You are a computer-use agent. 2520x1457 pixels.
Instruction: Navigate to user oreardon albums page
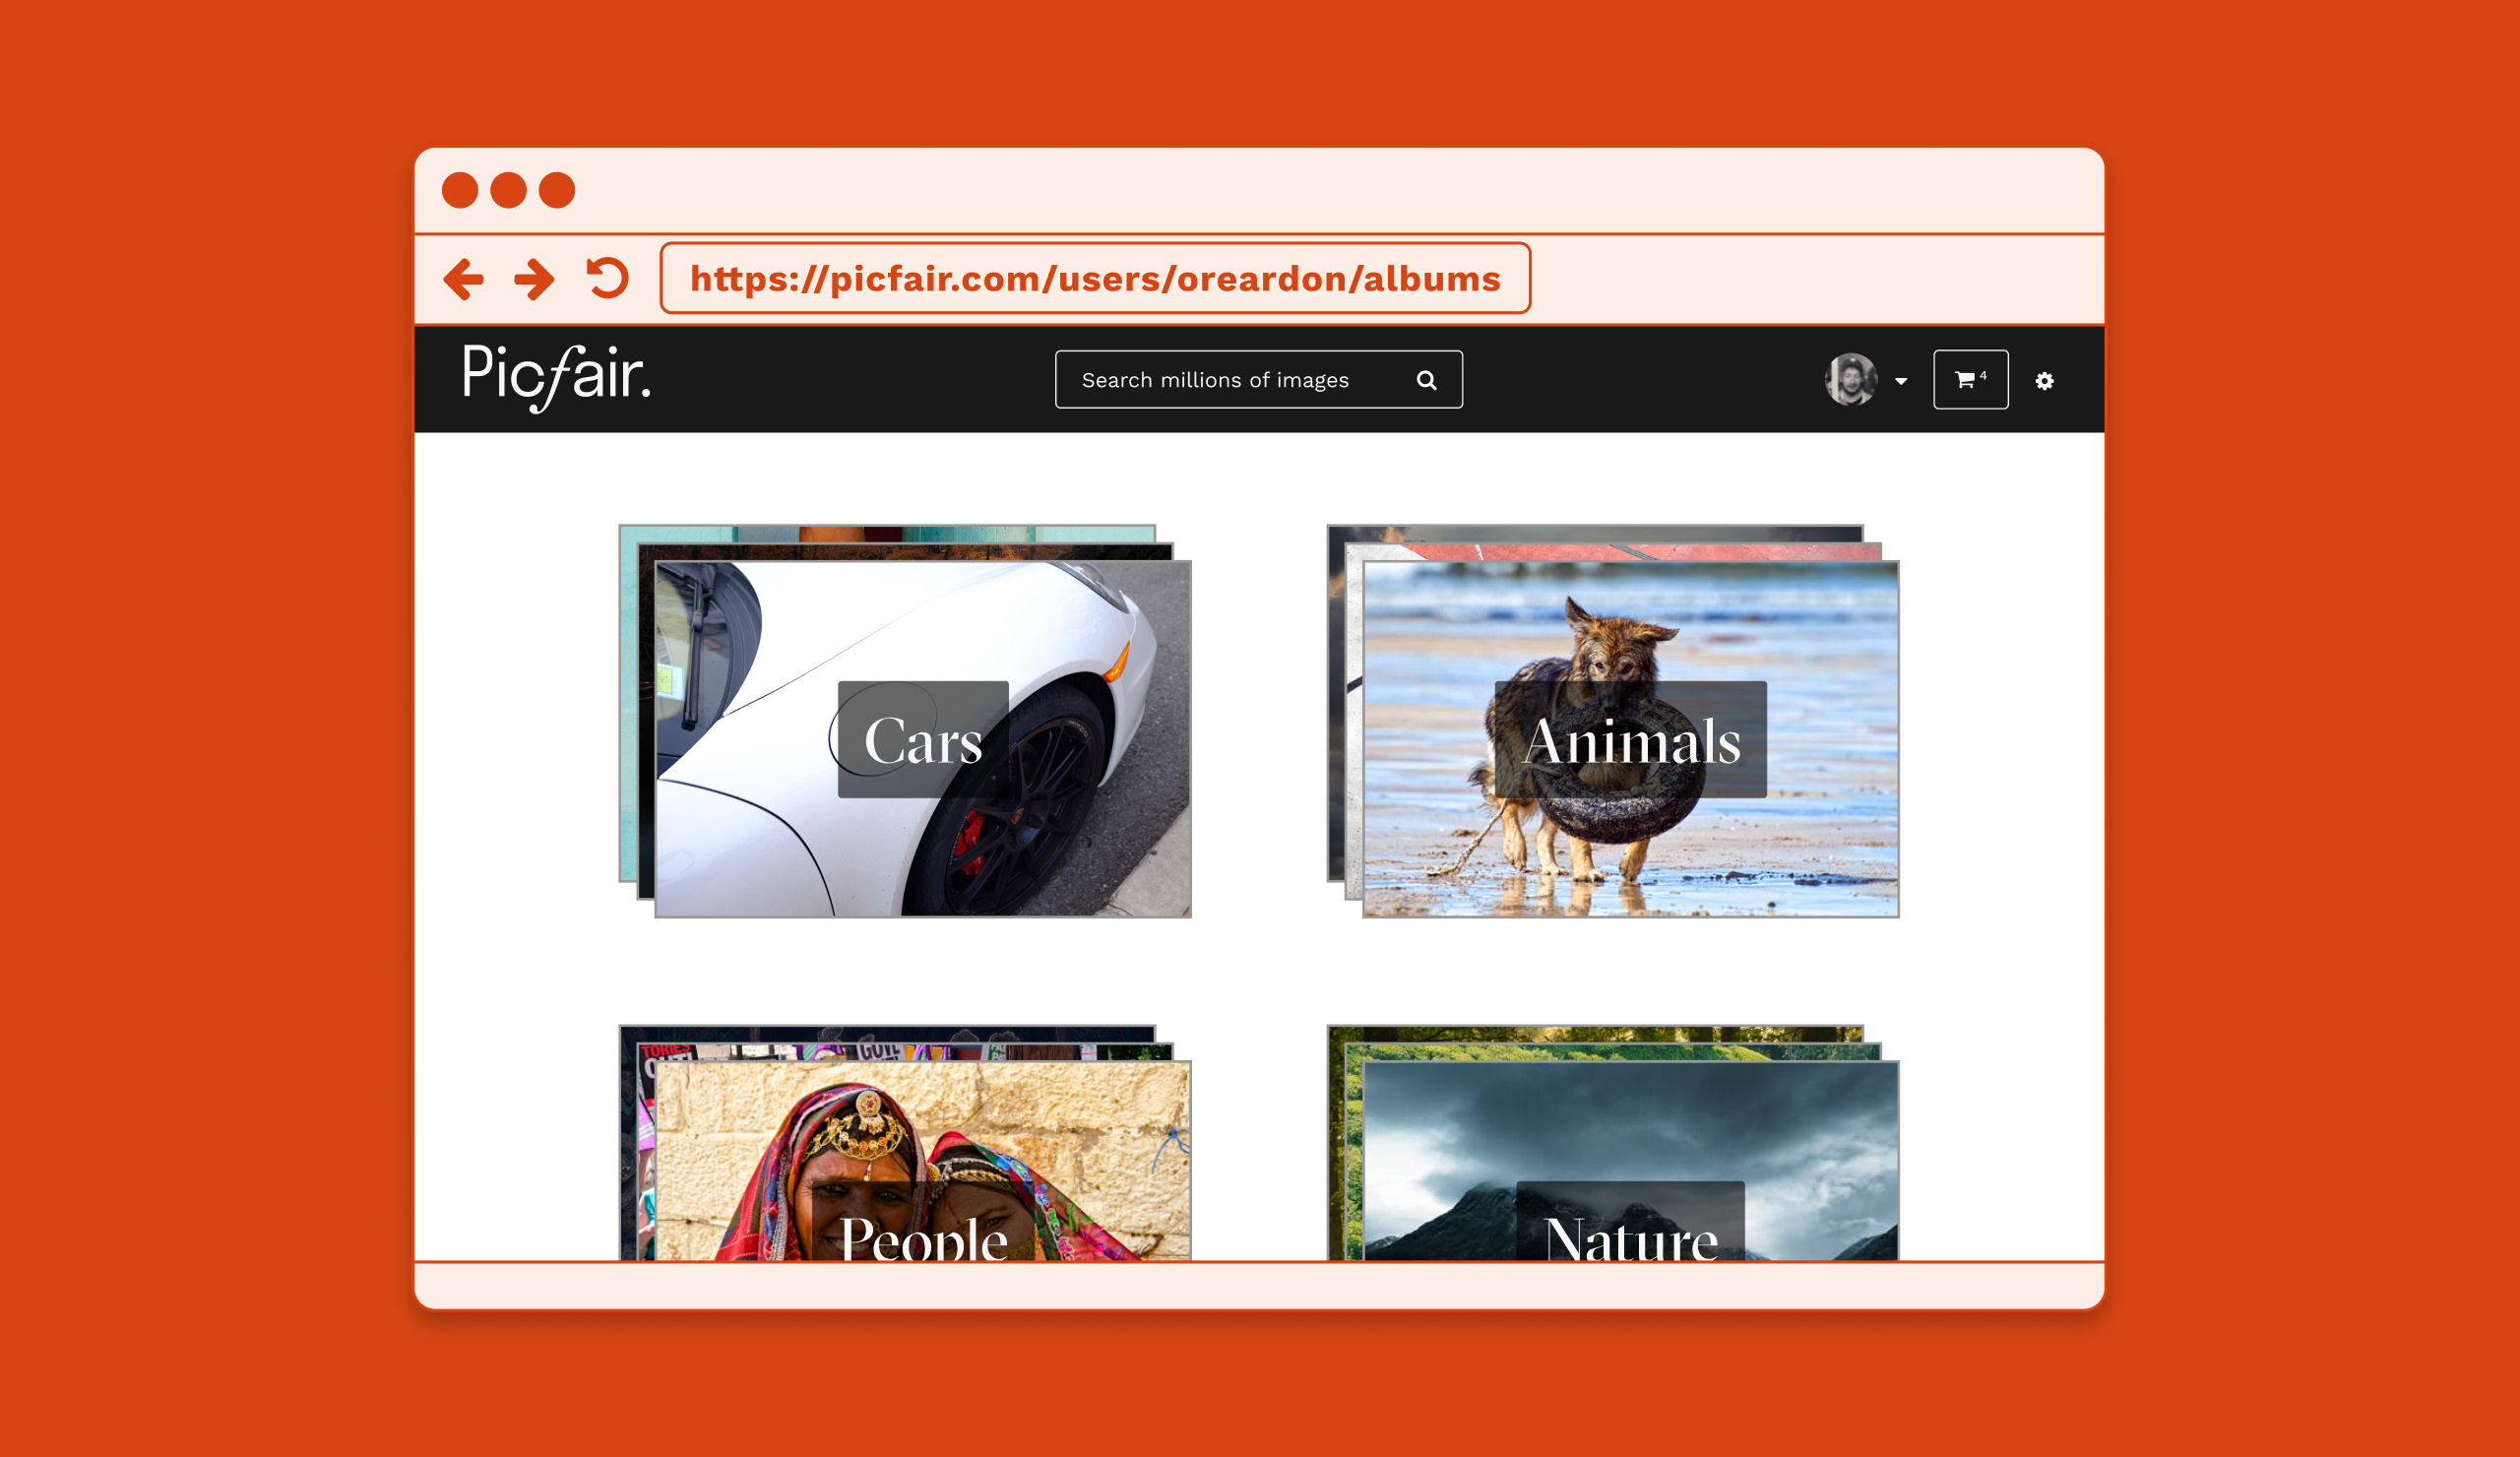point(1098,278)
